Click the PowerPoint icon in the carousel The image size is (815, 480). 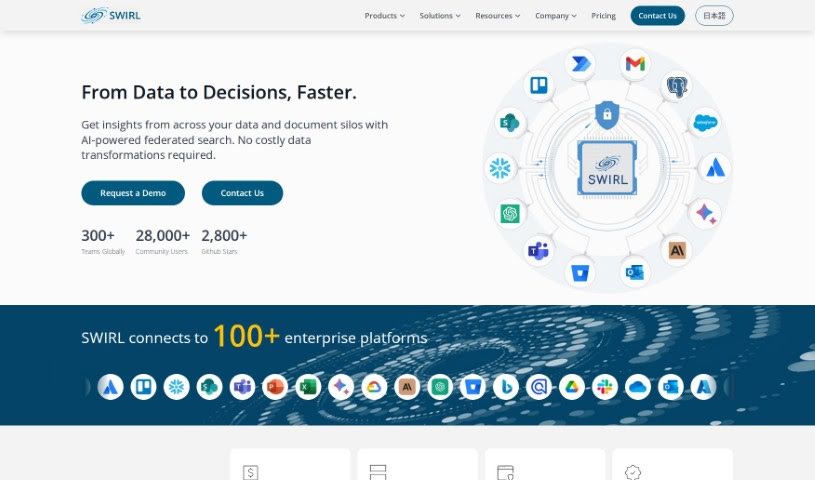[274, 386]
